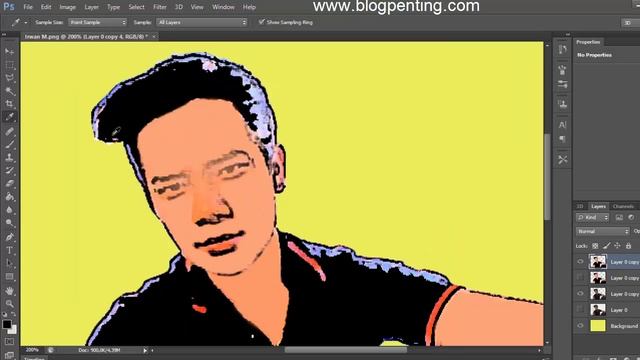Select the Eraser tool
Viewport: 640px width, 360px height.
click(x=9, y=184)
